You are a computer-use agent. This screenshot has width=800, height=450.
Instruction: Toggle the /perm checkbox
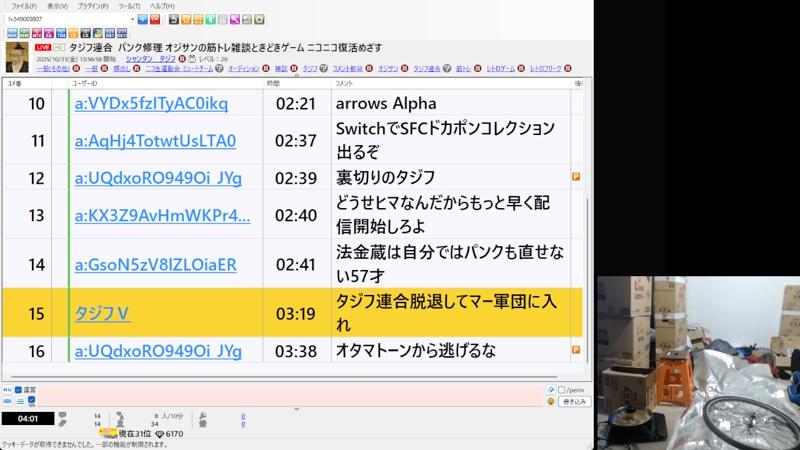pyautogui.click(x=562, y=390)
